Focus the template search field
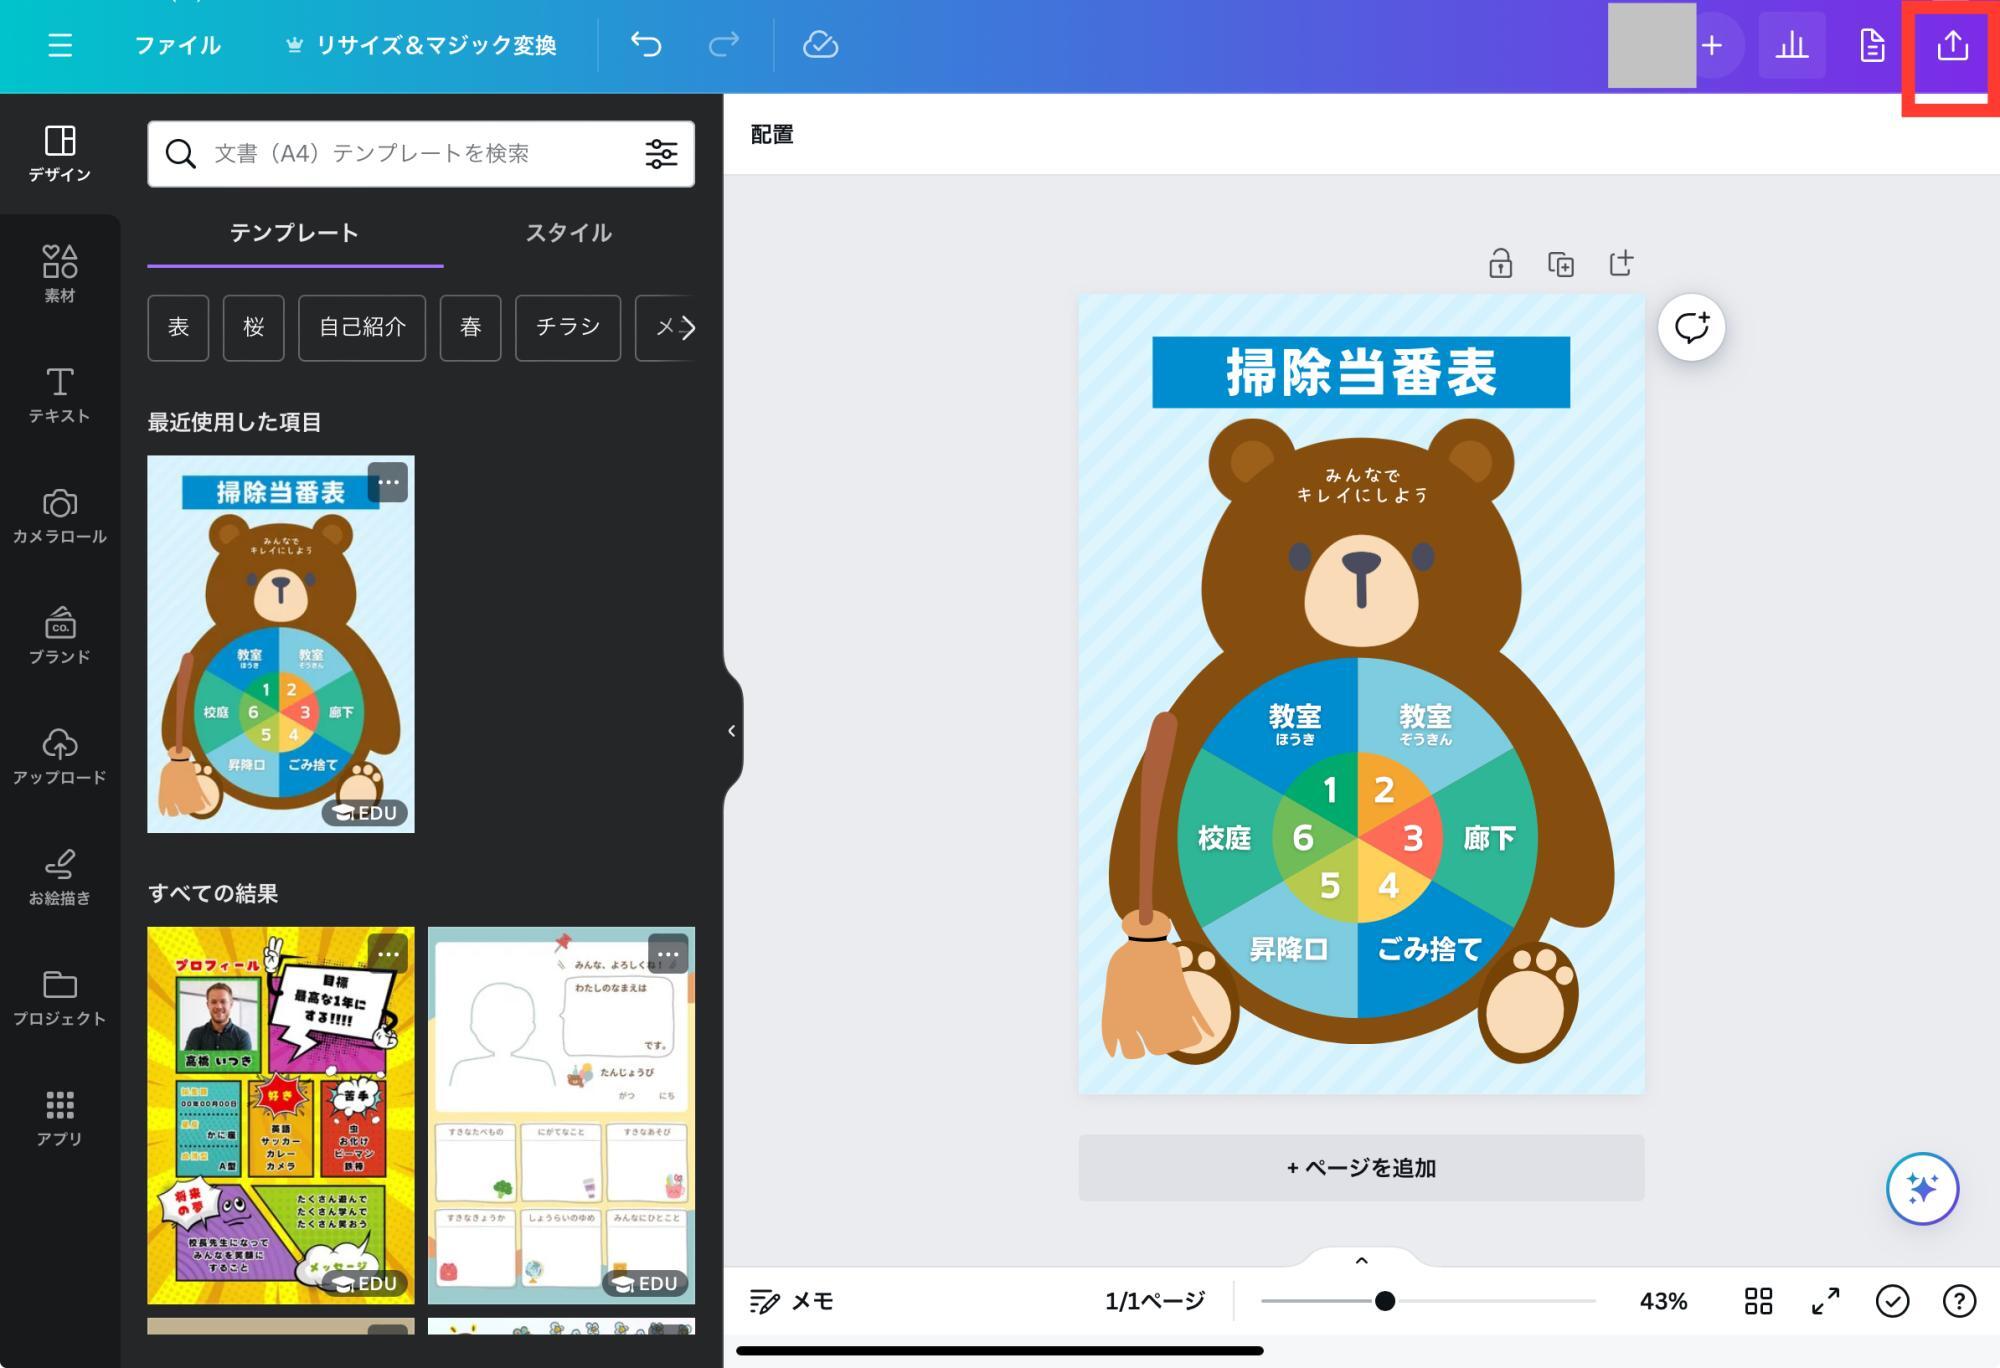The width and height of the screenshot is (2000, 1368). 420,153
